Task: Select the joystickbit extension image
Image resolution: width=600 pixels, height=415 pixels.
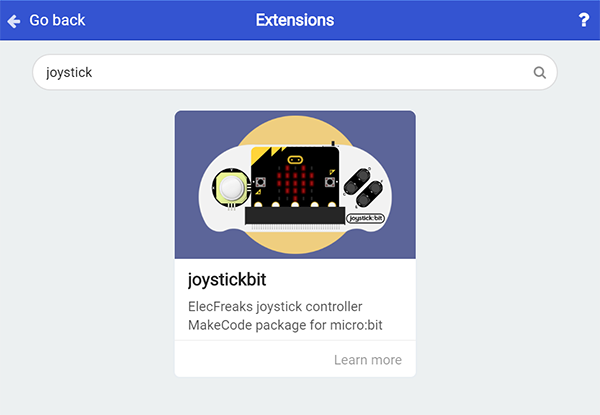Action: click(x=295, y=185)
